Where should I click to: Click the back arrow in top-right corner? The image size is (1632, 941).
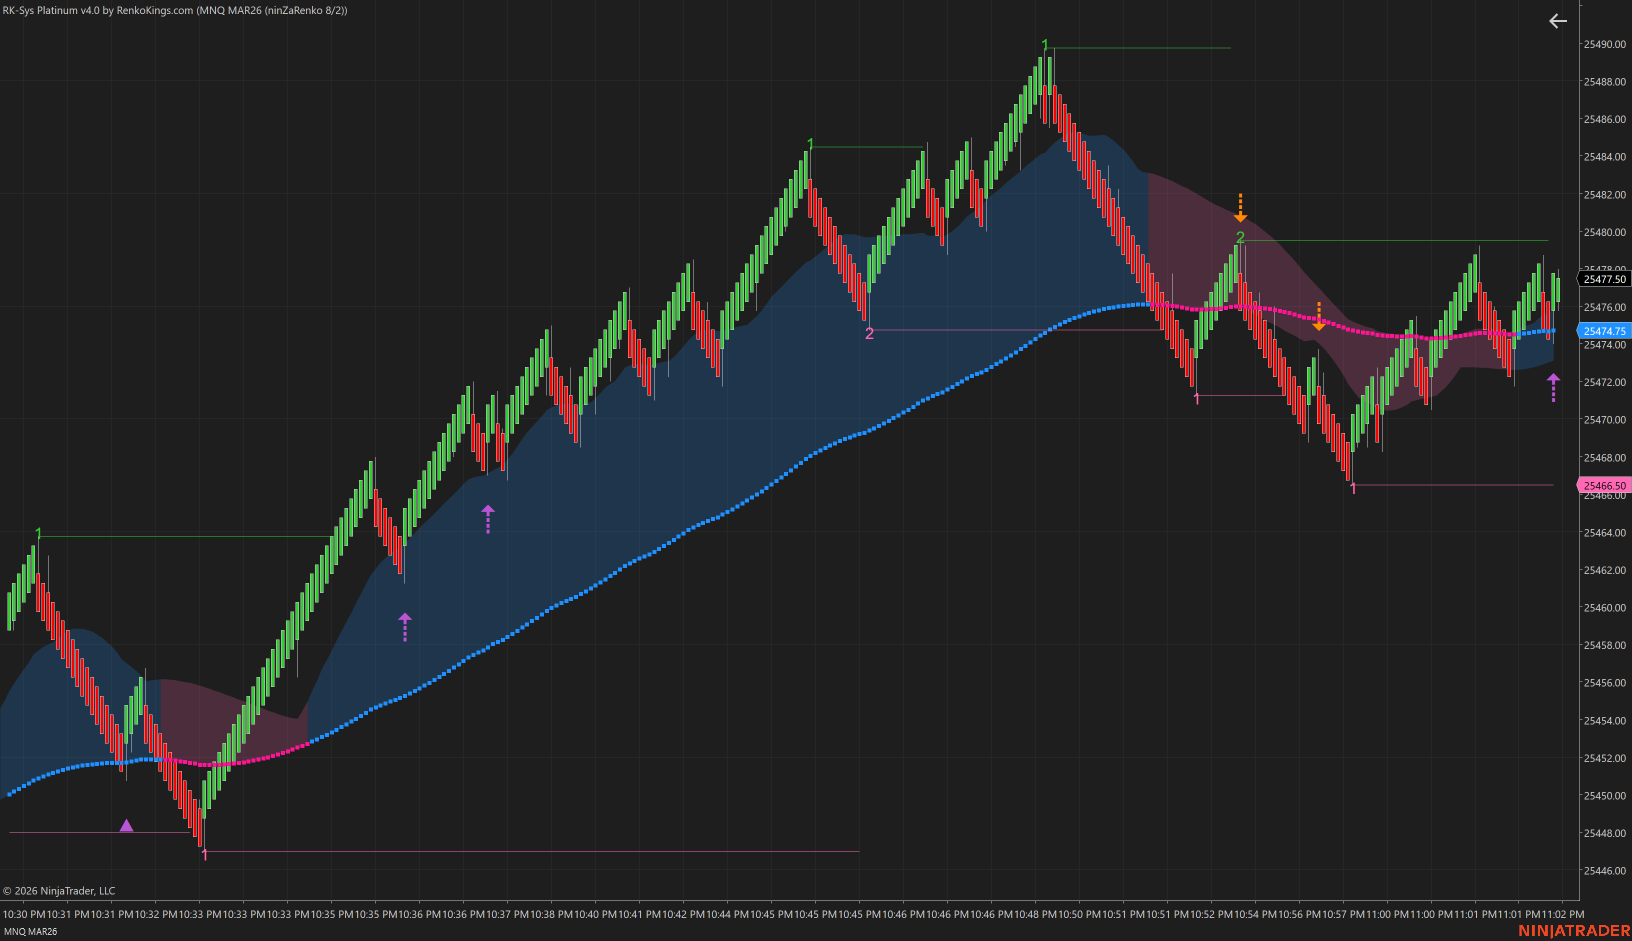click(1557, 21)
